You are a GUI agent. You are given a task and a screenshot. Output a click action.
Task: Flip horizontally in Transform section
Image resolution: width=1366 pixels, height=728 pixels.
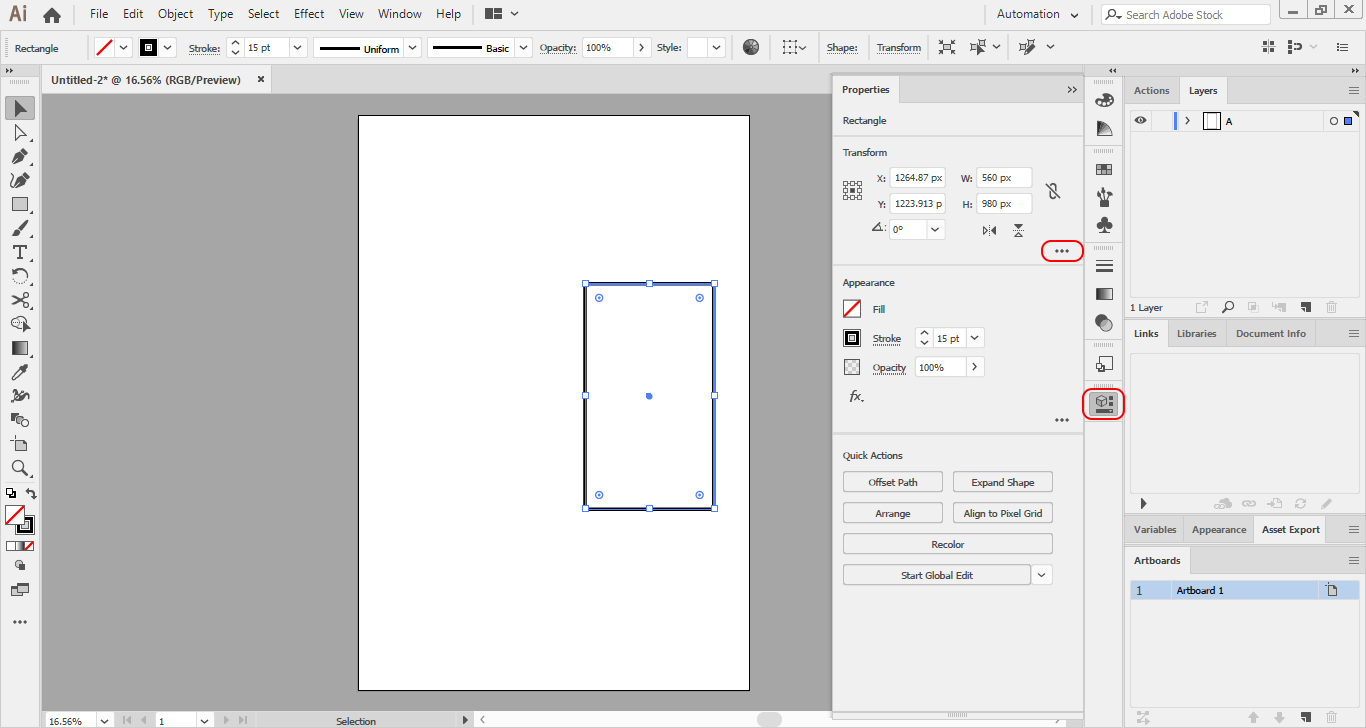click(x=989, y=230)
